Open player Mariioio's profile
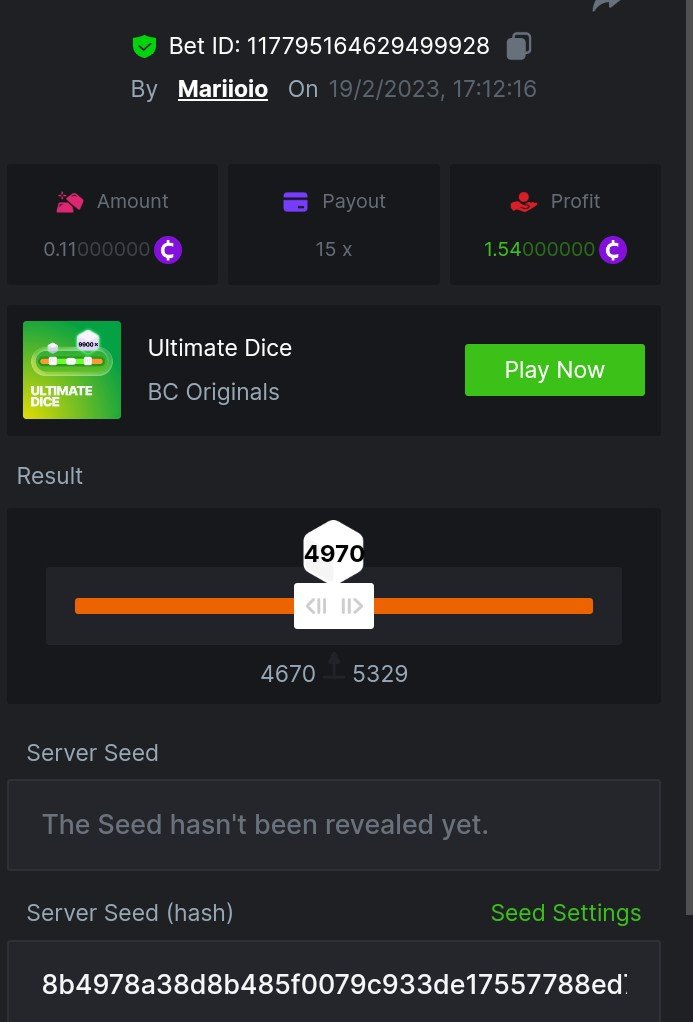The image size is (693, 1022). click(223, 89)
